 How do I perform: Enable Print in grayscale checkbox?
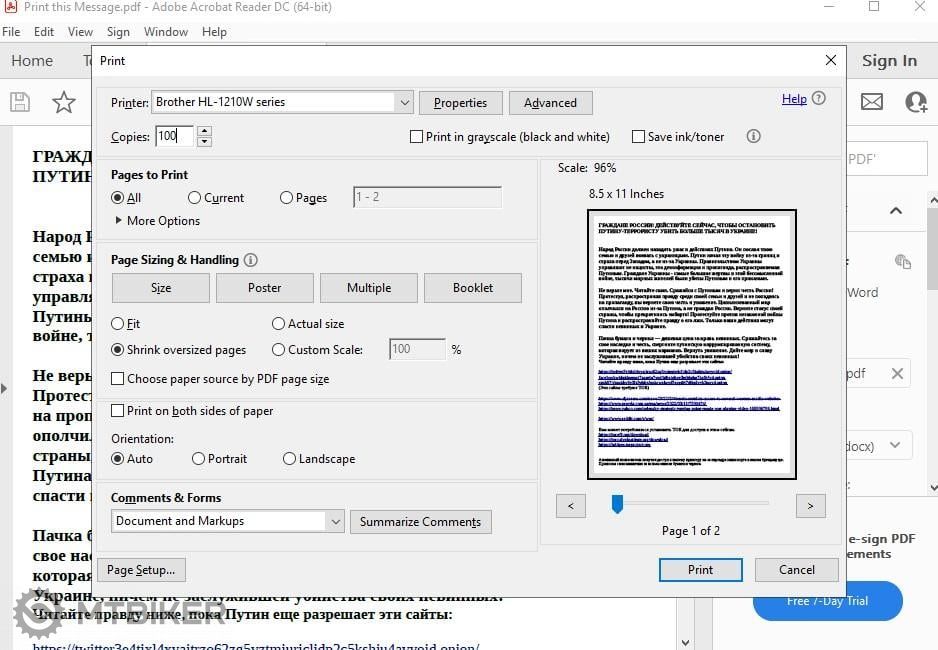point(417,137)
